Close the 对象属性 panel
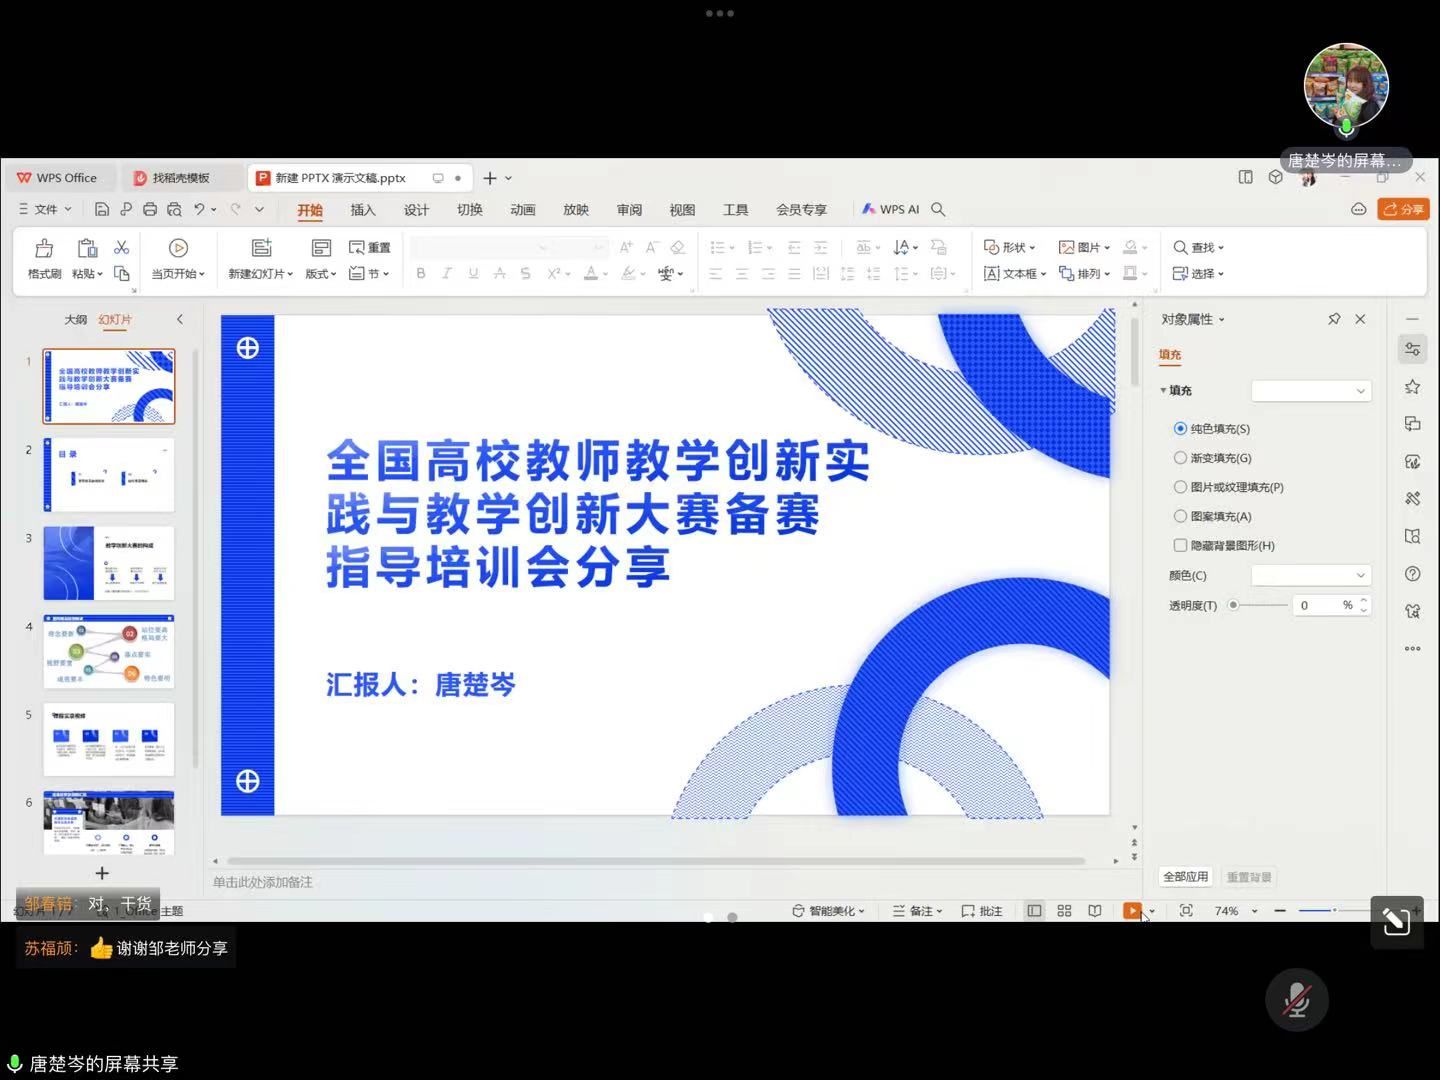Viewport: 1440px width, 1080px height. click(1360, 319)
